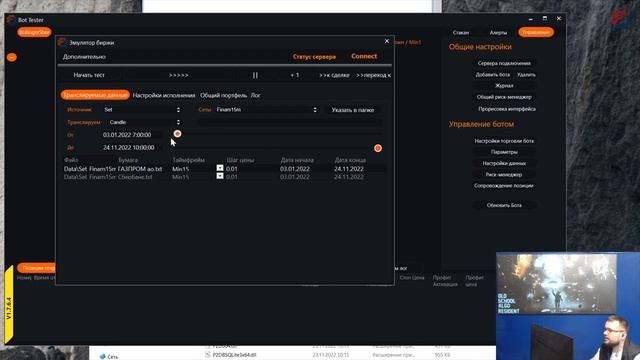Minimize the Bot Tester window
Viewport: 640px width, 360px height.
click(531, 19)
